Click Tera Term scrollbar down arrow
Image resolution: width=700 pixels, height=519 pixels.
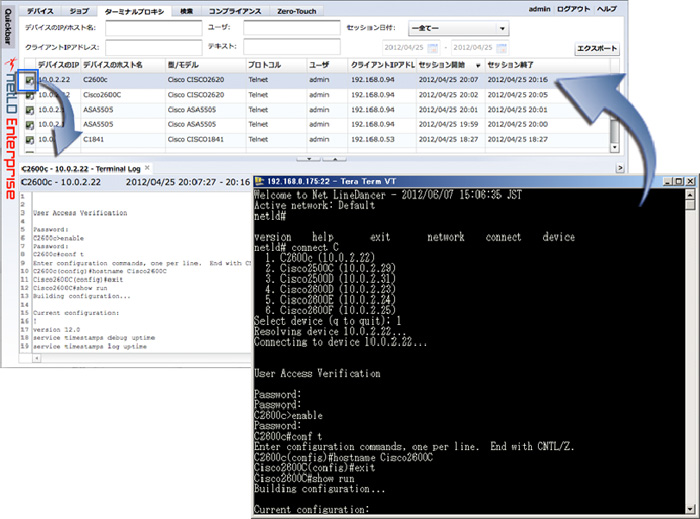[x=690, y=508]
